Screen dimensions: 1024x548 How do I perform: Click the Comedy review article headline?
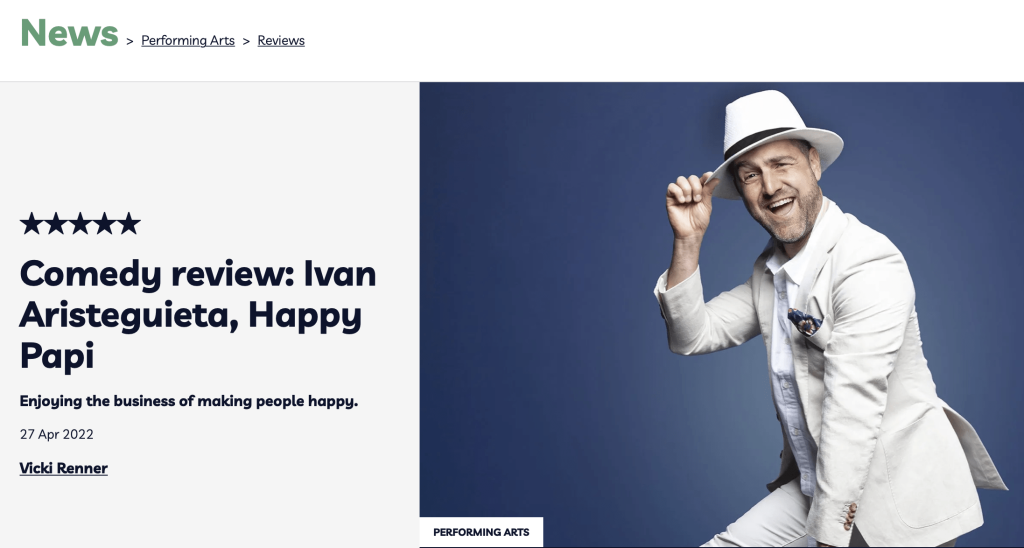[198, 315]
